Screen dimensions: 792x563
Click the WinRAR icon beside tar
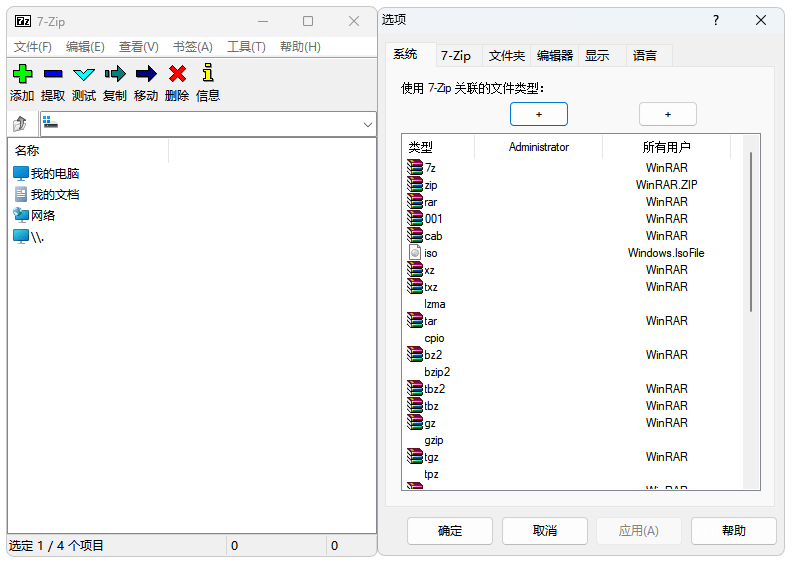[415, 321]
